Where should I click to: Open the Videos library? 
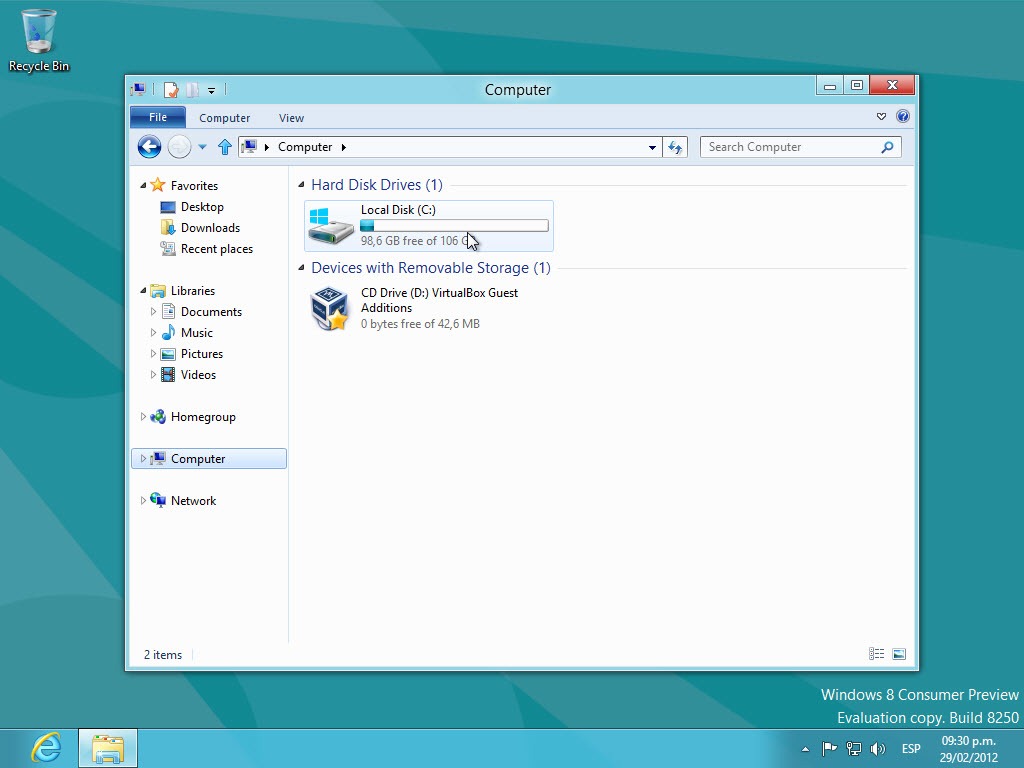pos(198,374)
